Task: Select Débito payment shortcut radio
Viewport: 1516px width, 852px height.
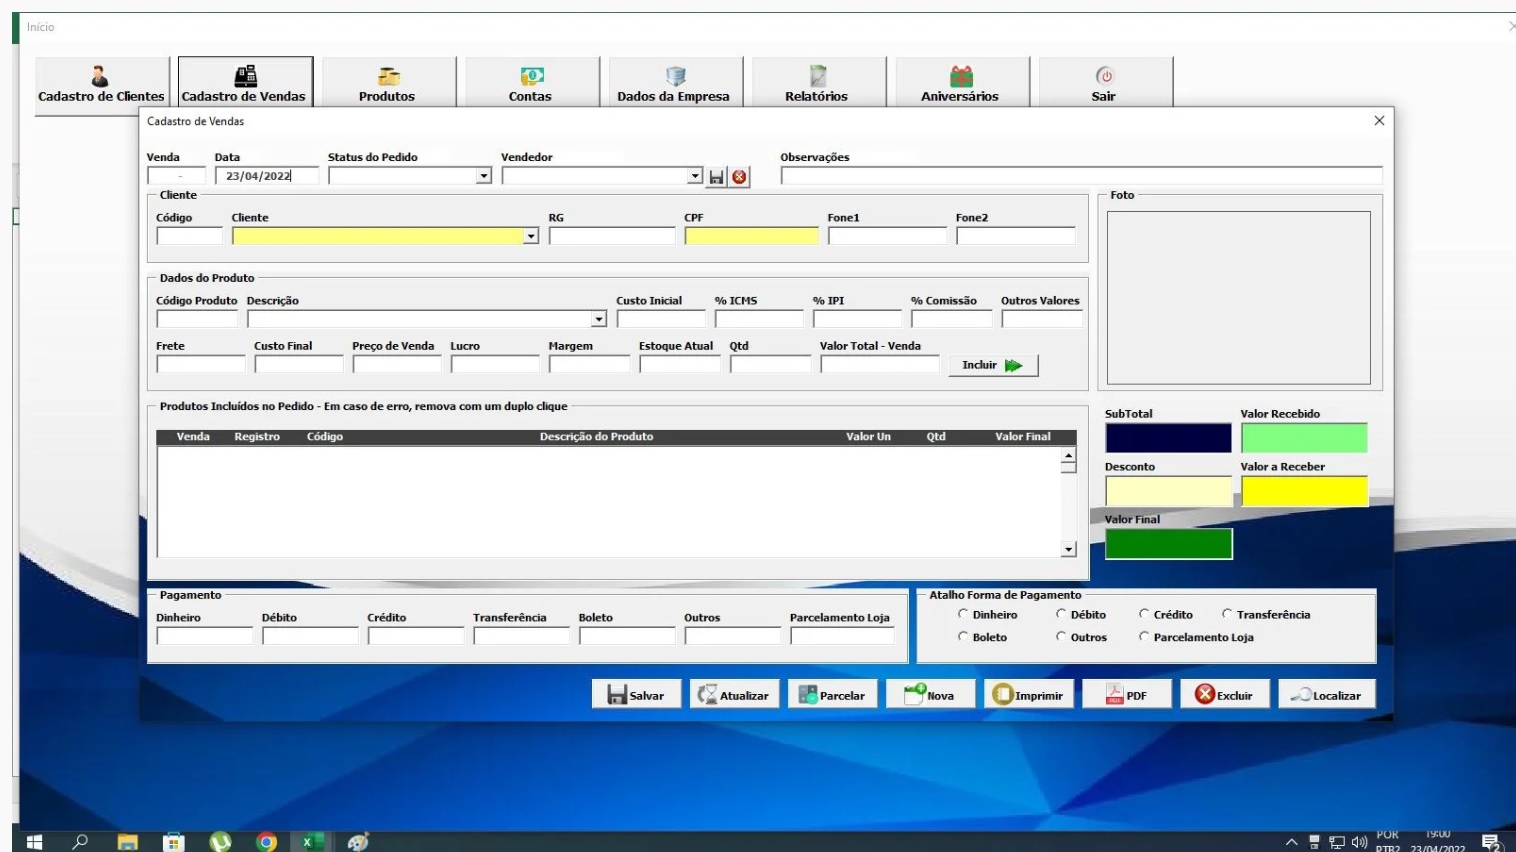Action: (1061, 614)
